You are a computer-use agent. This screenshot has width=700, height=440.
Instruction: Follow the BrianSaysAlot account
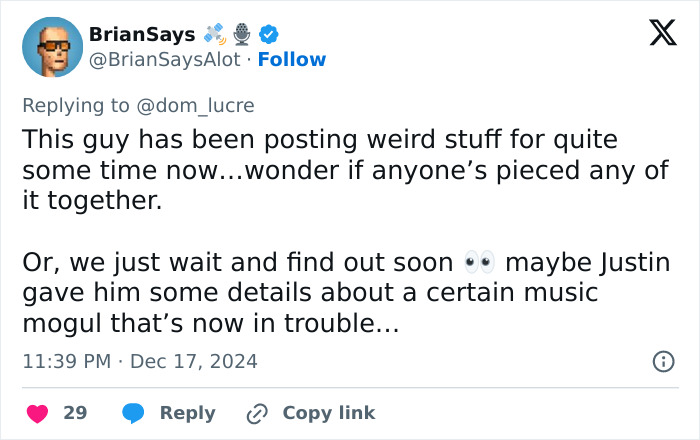pos(291,60)
